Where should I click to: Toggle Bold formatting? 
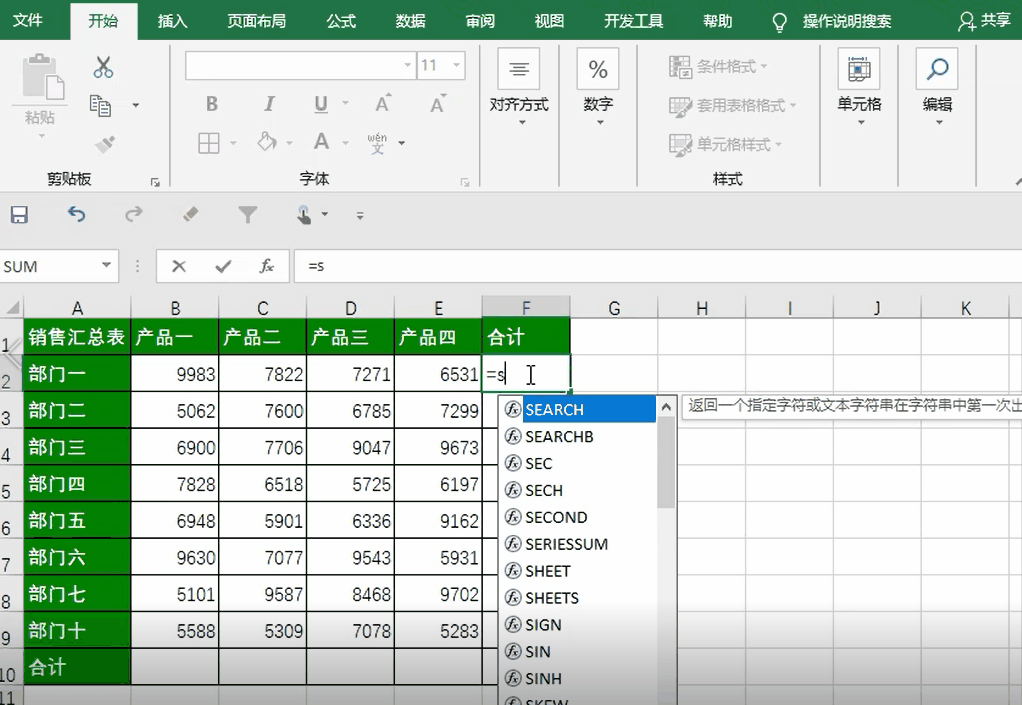click(212, 104)
